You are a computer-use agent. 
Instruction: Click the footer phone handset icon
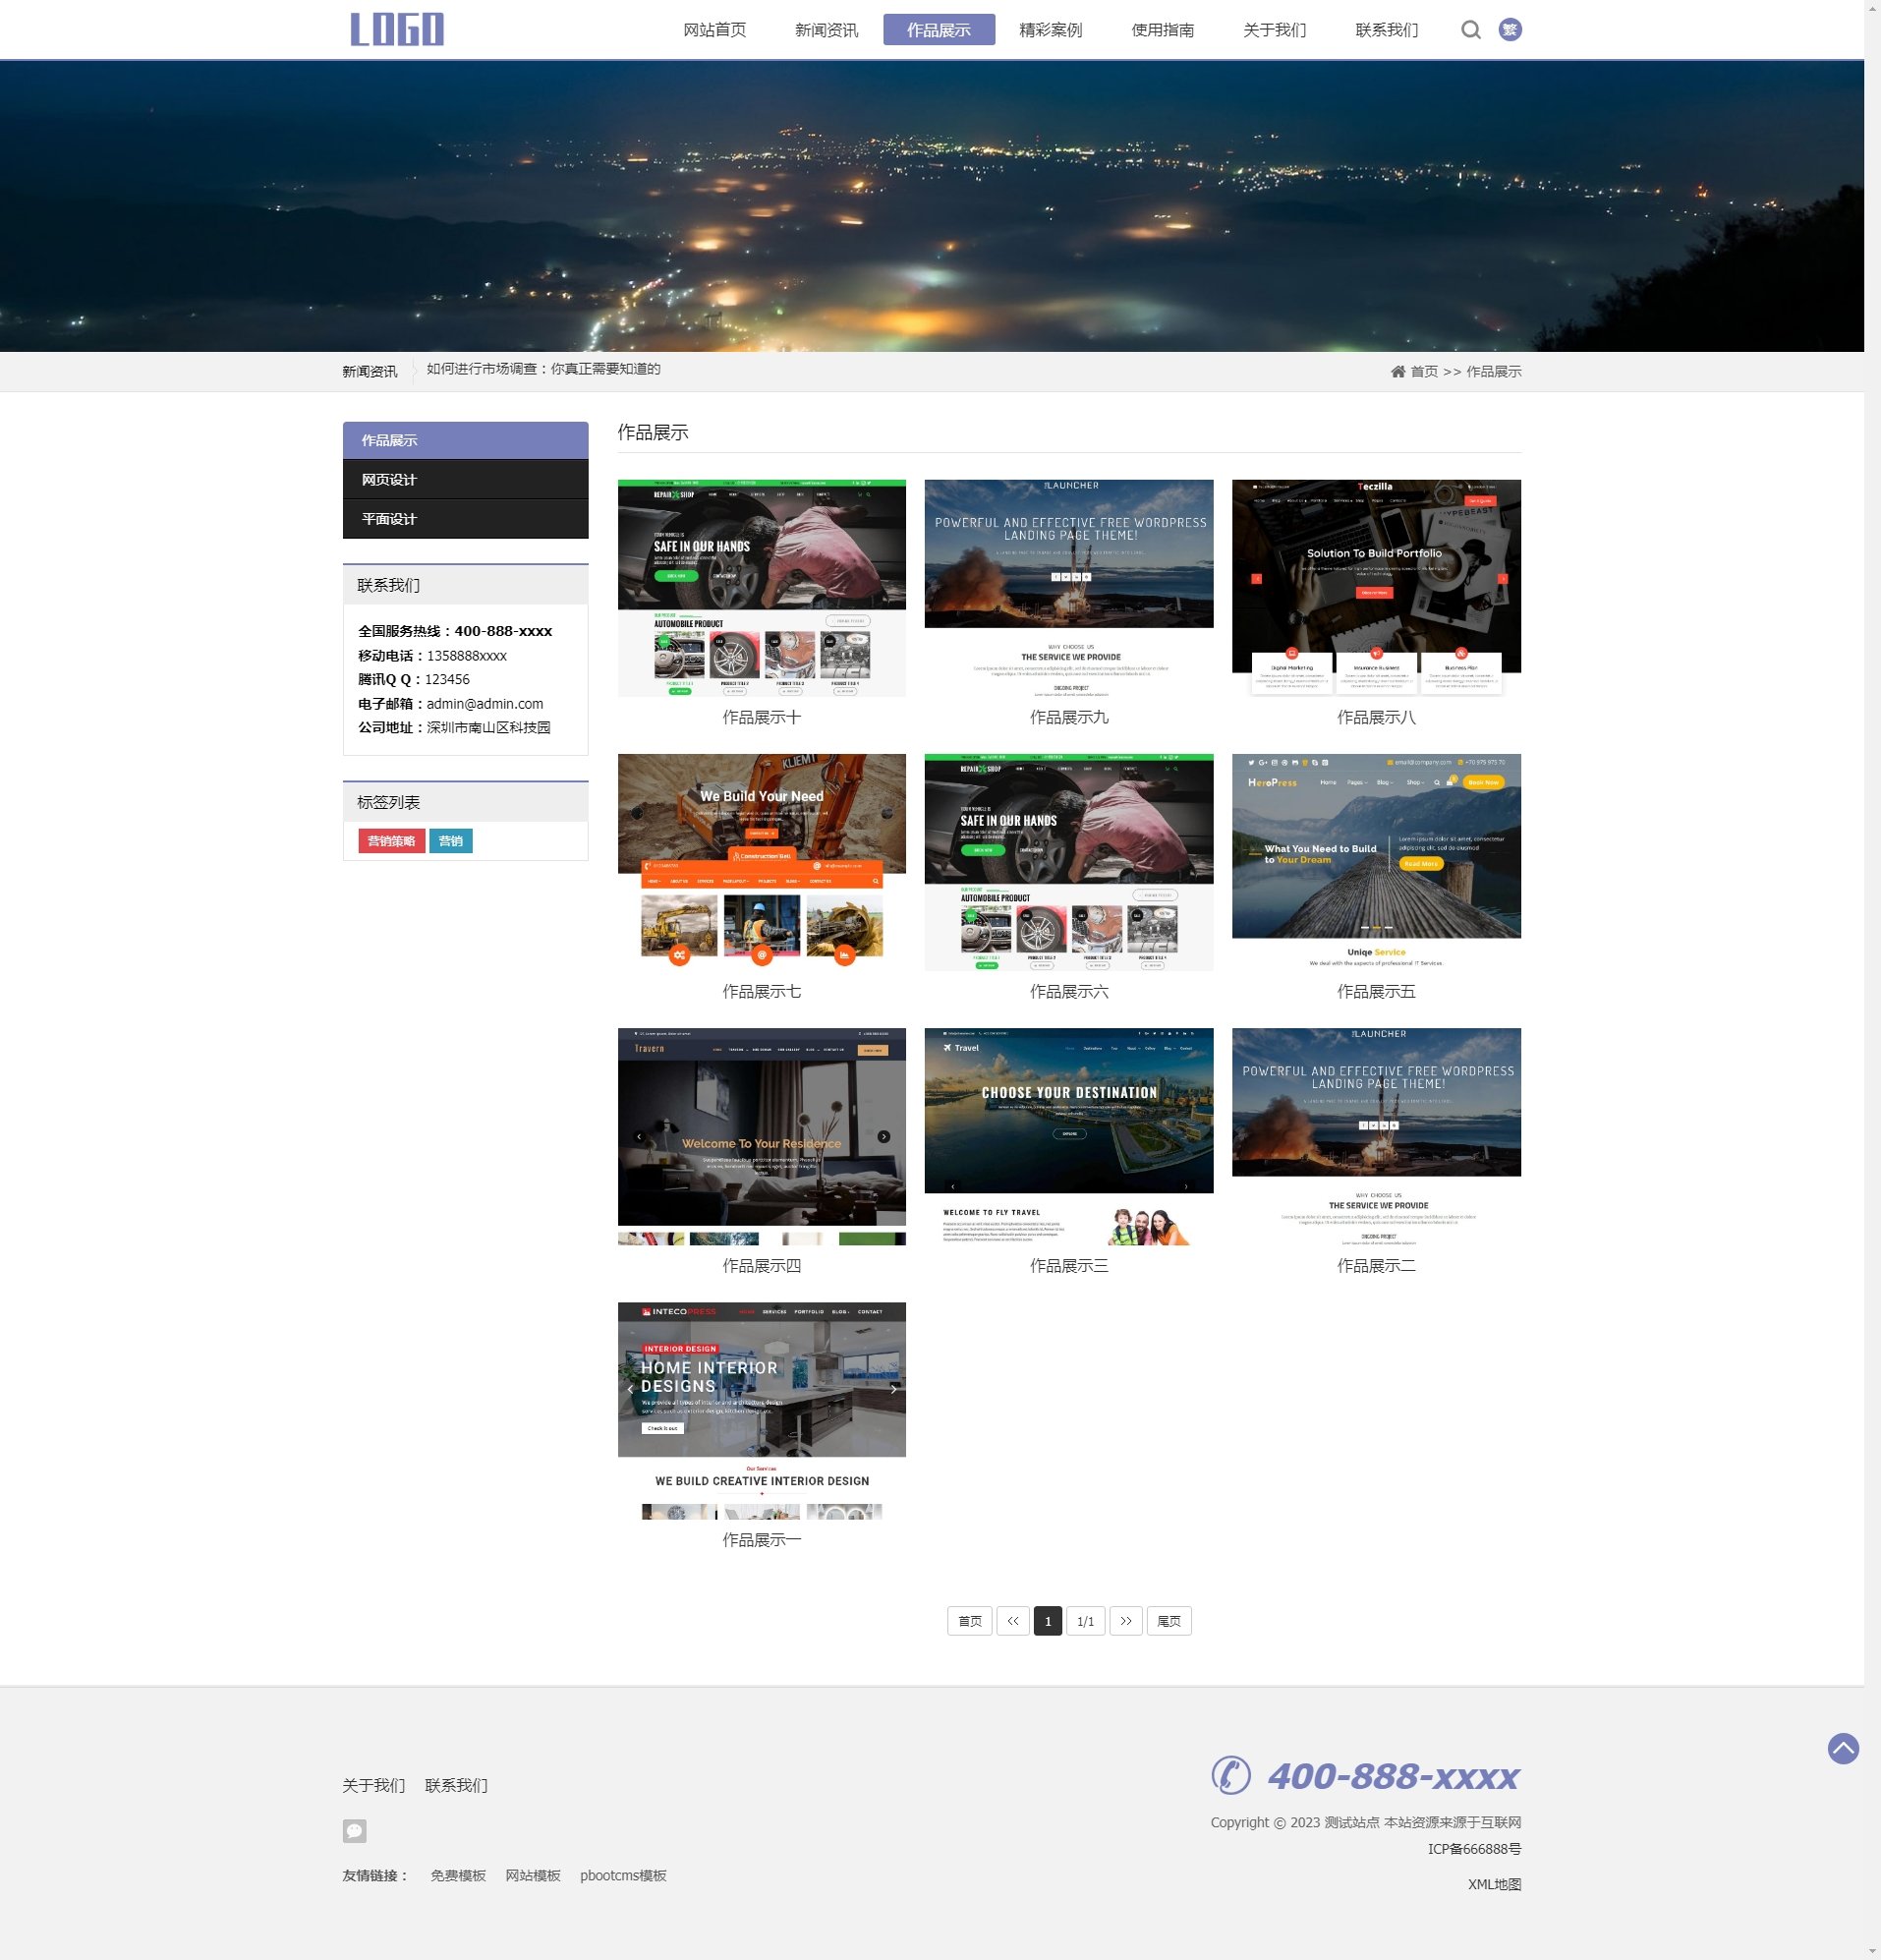tap(1231, 1775)
